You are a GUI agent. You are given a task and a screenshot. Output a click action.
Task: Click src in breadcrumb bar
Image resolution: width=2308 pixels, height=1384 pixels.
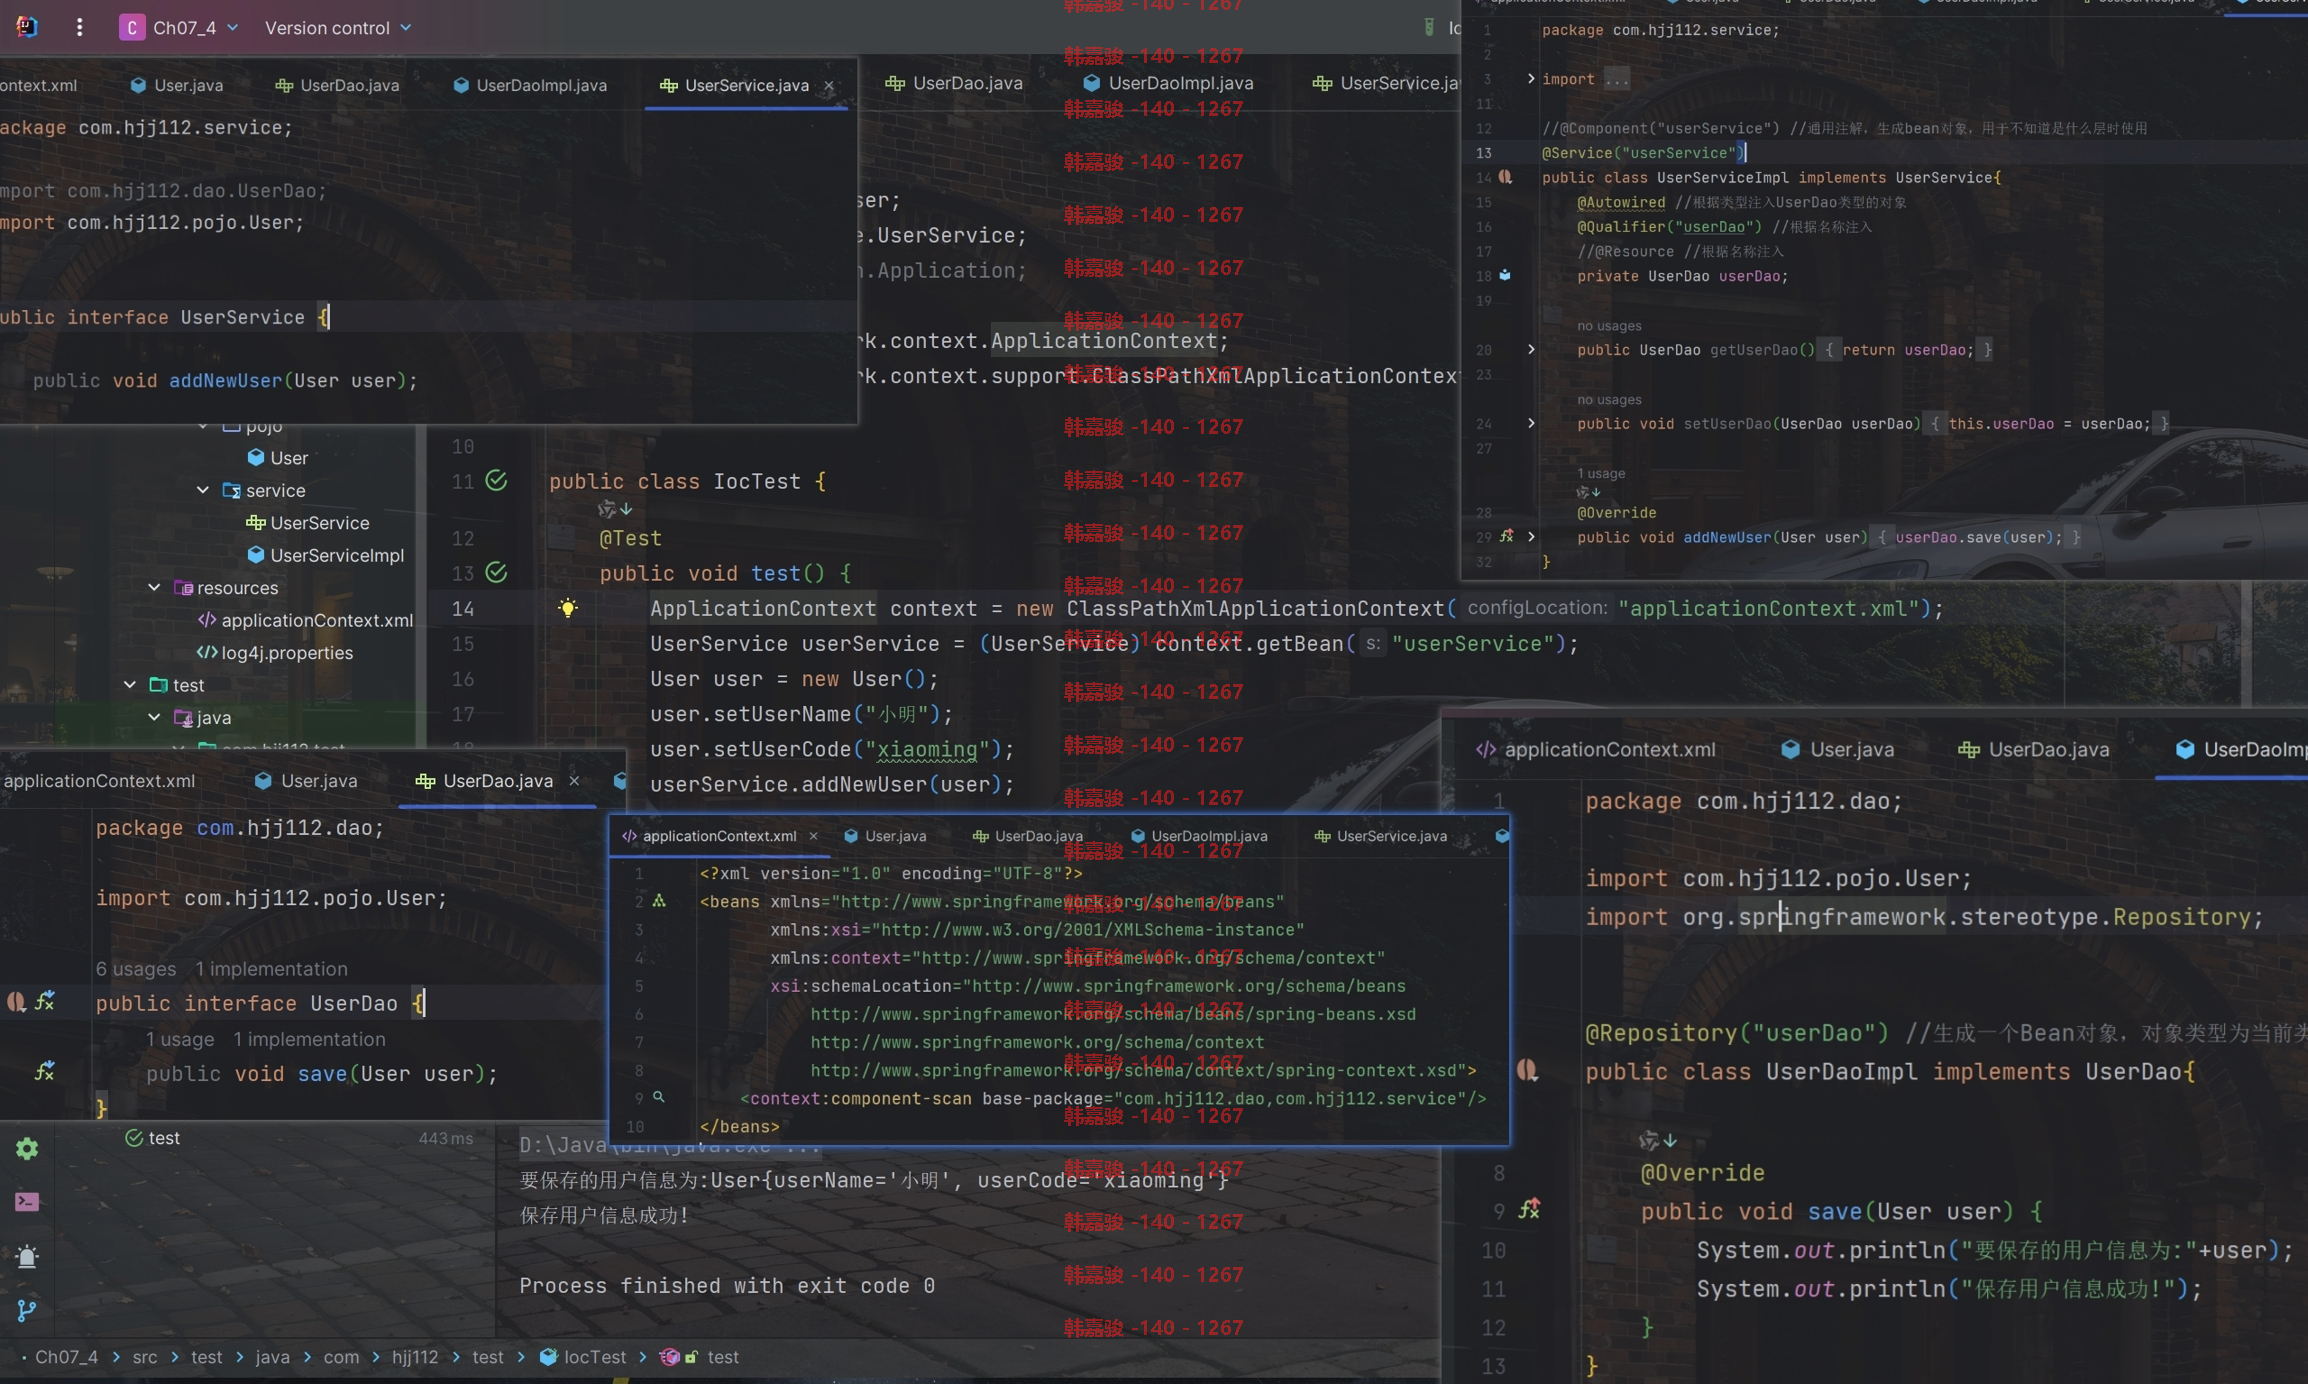(x=145, y=1357)
